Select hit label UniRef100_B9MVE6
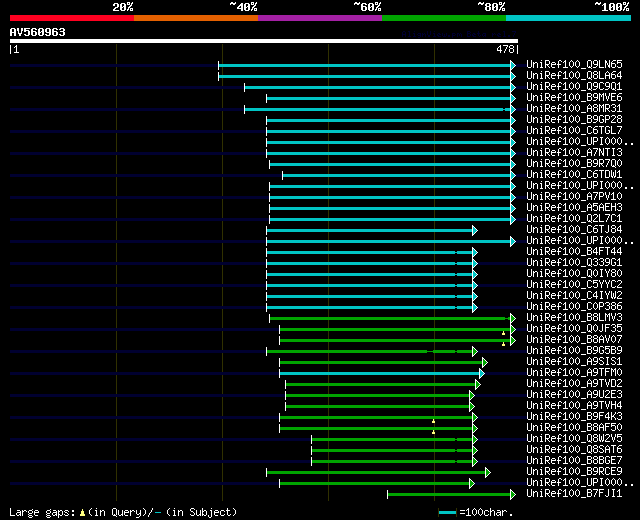640x520 pixels. pyautogui.click(x=574, y=98)
